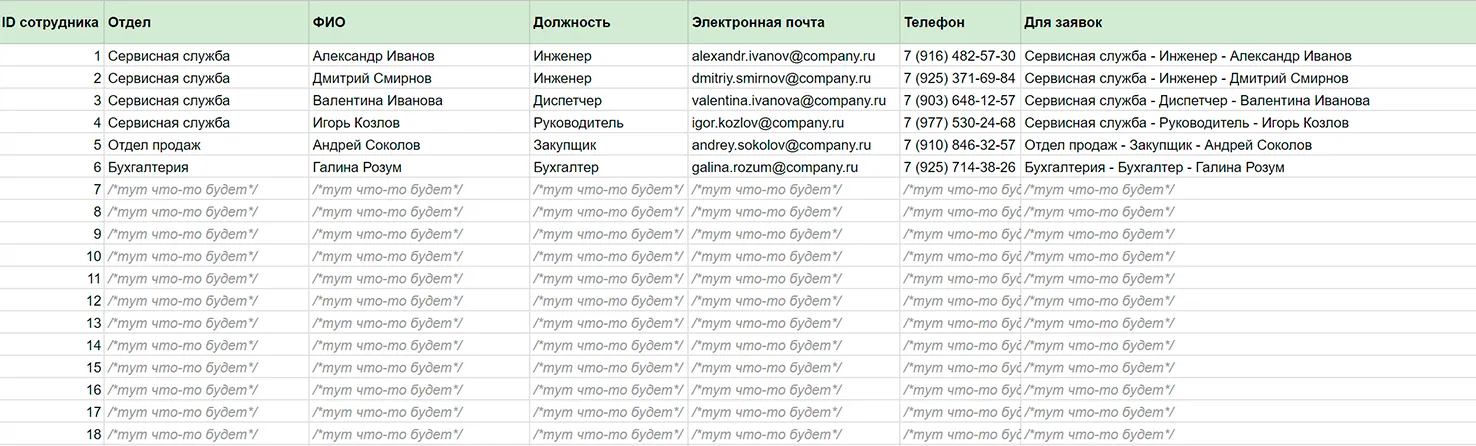1476x446 pixels.
Task: Select 'Сервисная служба - Диспетчер - Валентина Иванова' cell
Action: pyautogui.click(x=1248, y=100)
